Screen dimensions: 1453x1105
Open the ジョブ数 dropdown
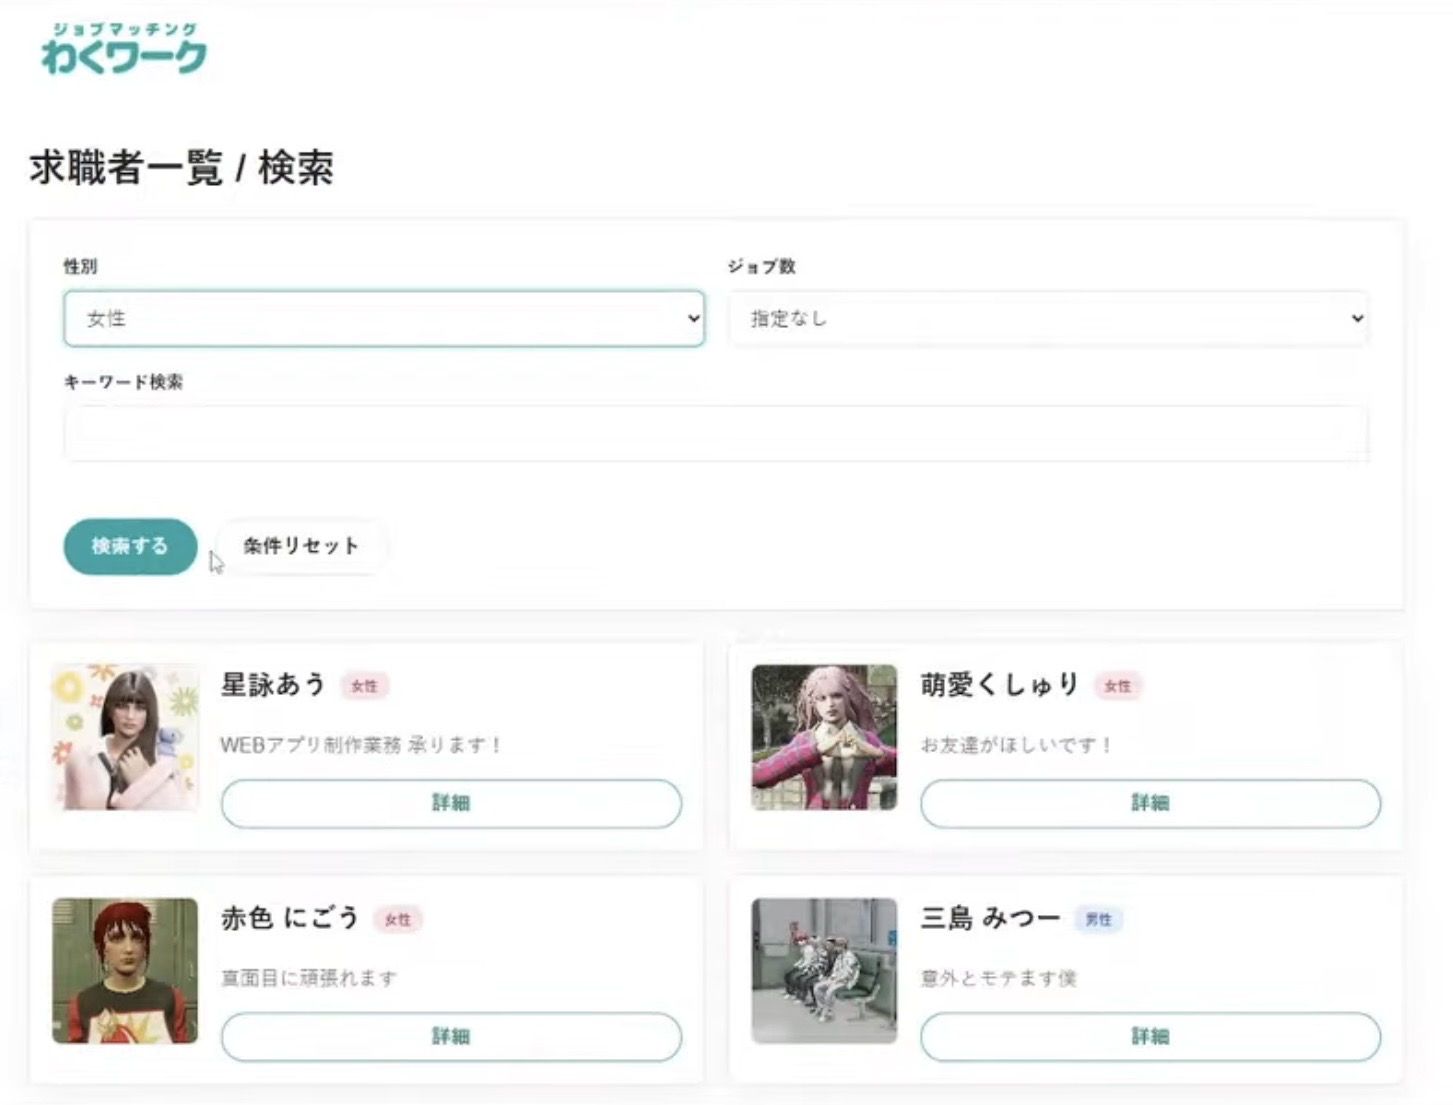1048,318
